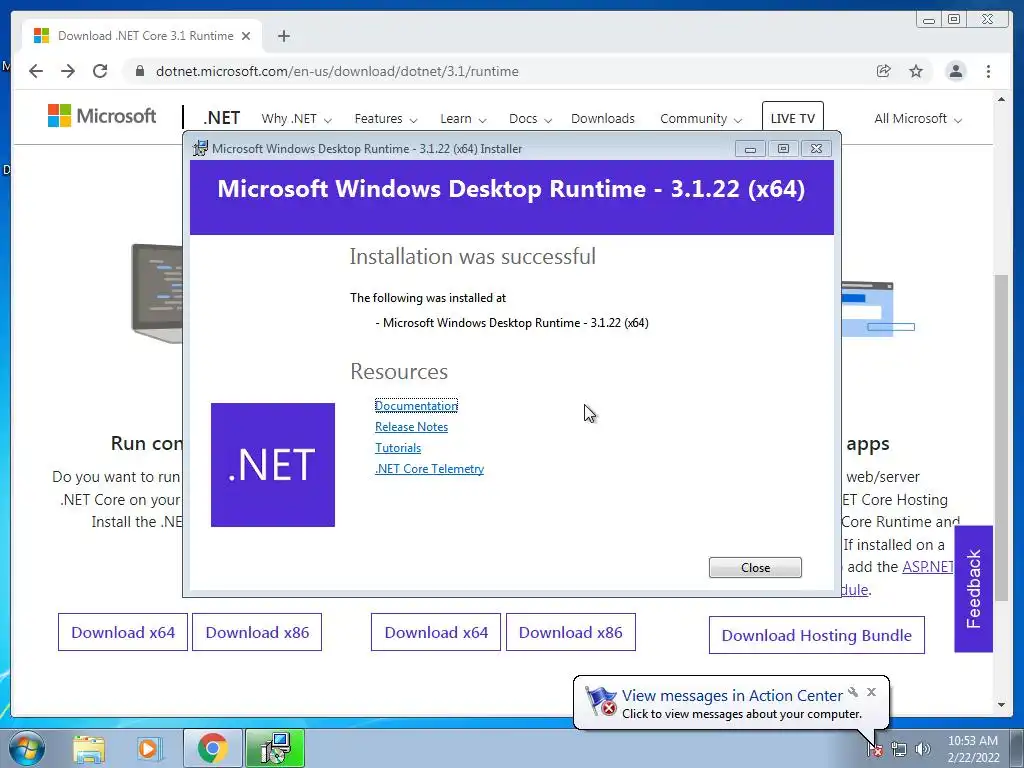
Task: Minimize the installer window
Action: coord(750,149)
